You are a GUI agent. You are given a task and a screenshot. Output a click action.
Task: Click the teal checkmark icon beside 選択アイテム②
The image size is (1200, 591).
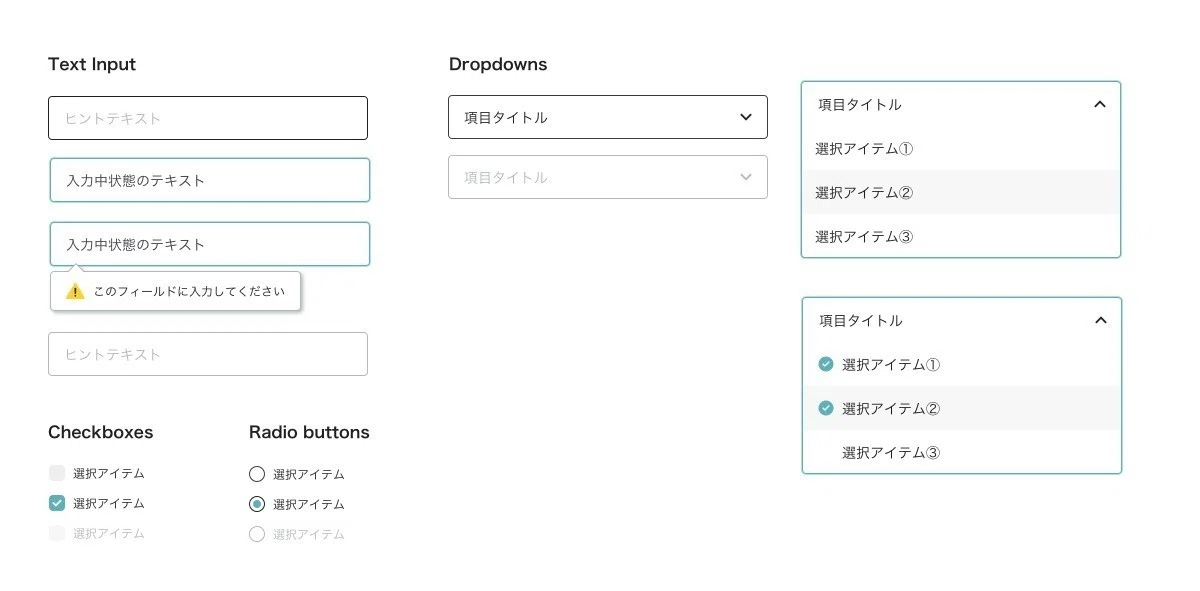coord(826,408)
